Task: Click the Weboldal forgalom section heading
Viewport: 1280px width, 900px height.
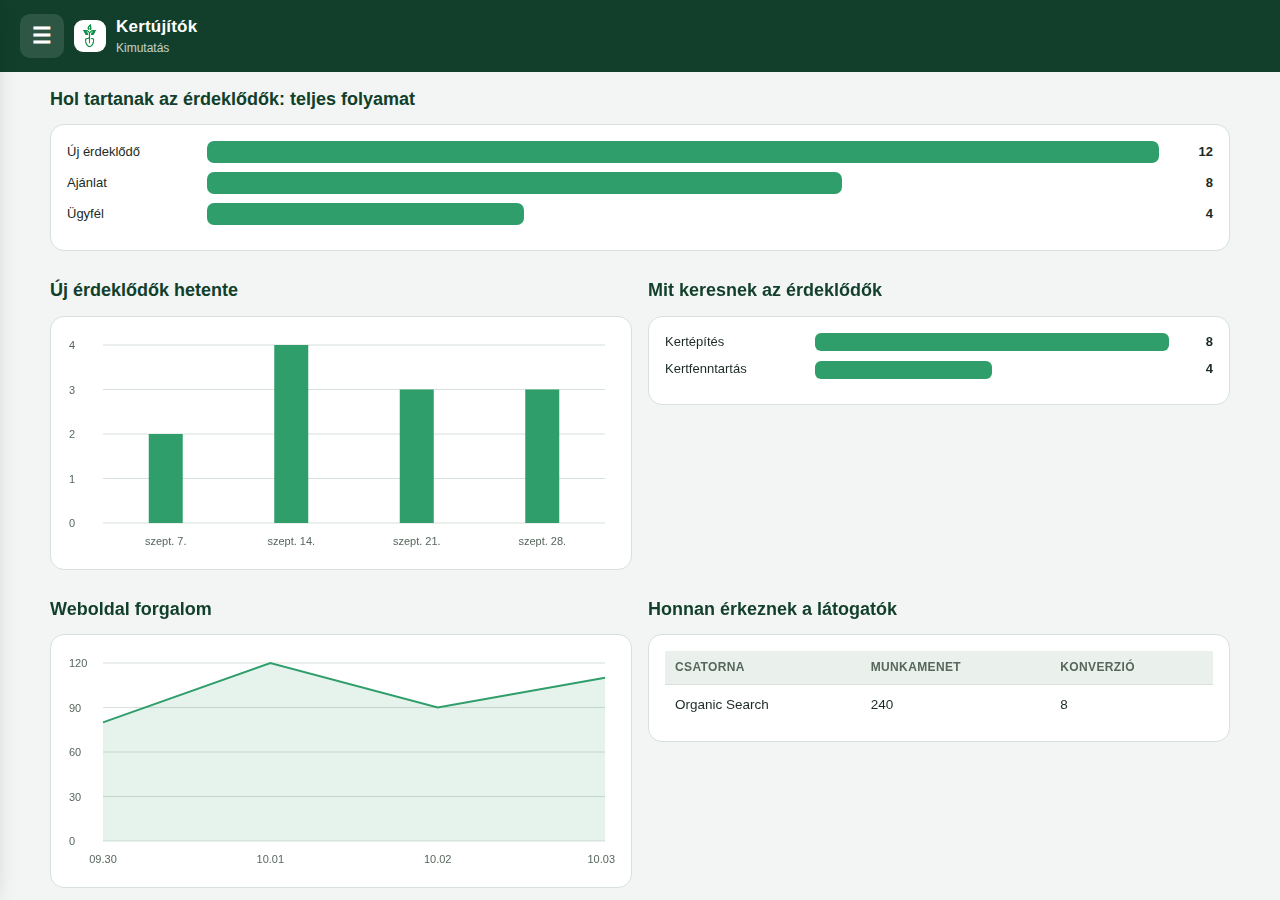Action: 131,609
